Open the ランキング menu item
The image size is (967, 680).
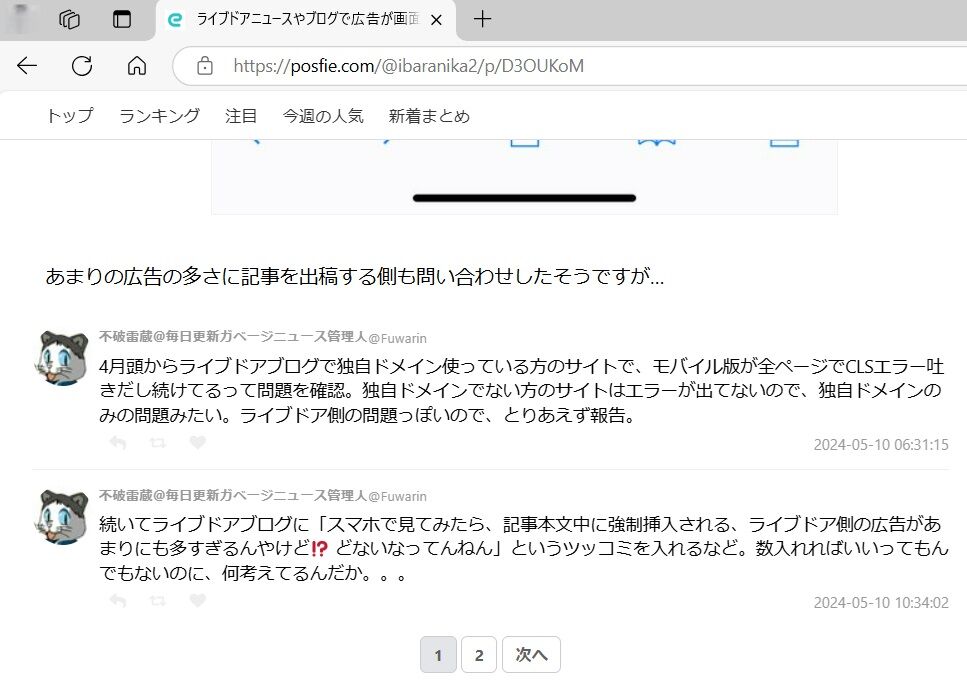159,116
